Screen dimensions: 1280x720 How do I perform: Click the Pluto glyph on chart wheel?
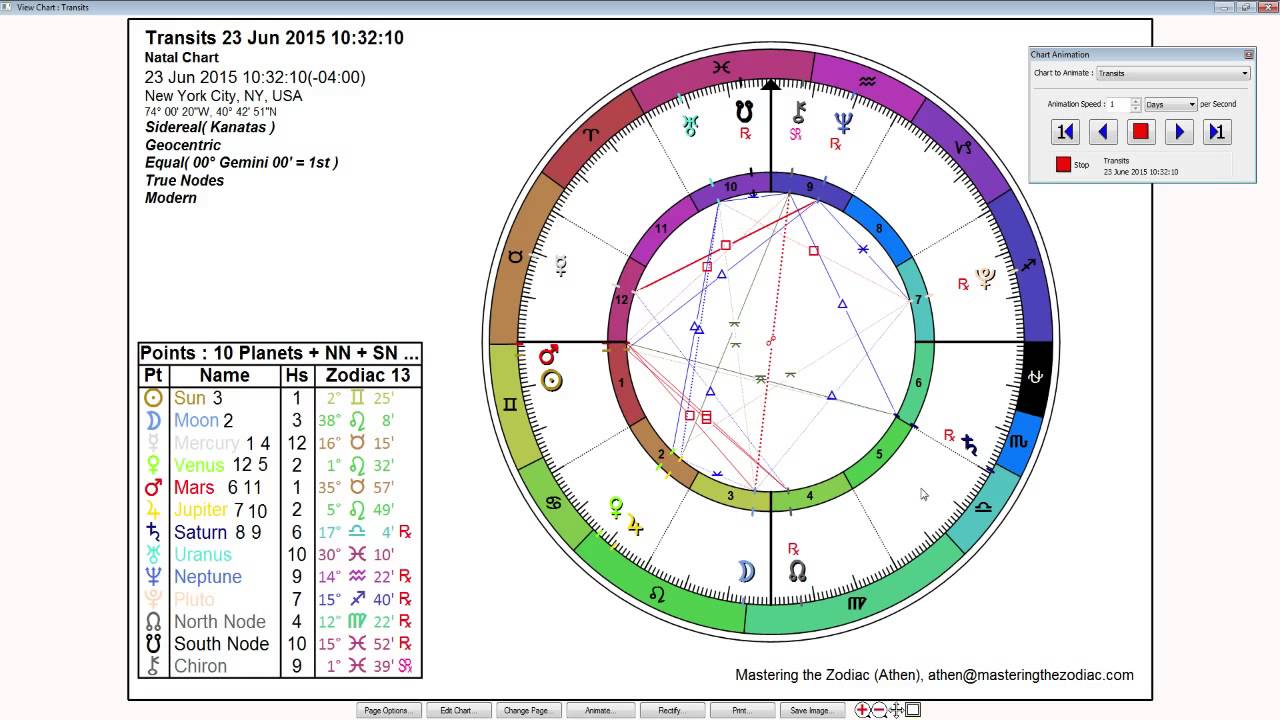click(x=985, y=278)
